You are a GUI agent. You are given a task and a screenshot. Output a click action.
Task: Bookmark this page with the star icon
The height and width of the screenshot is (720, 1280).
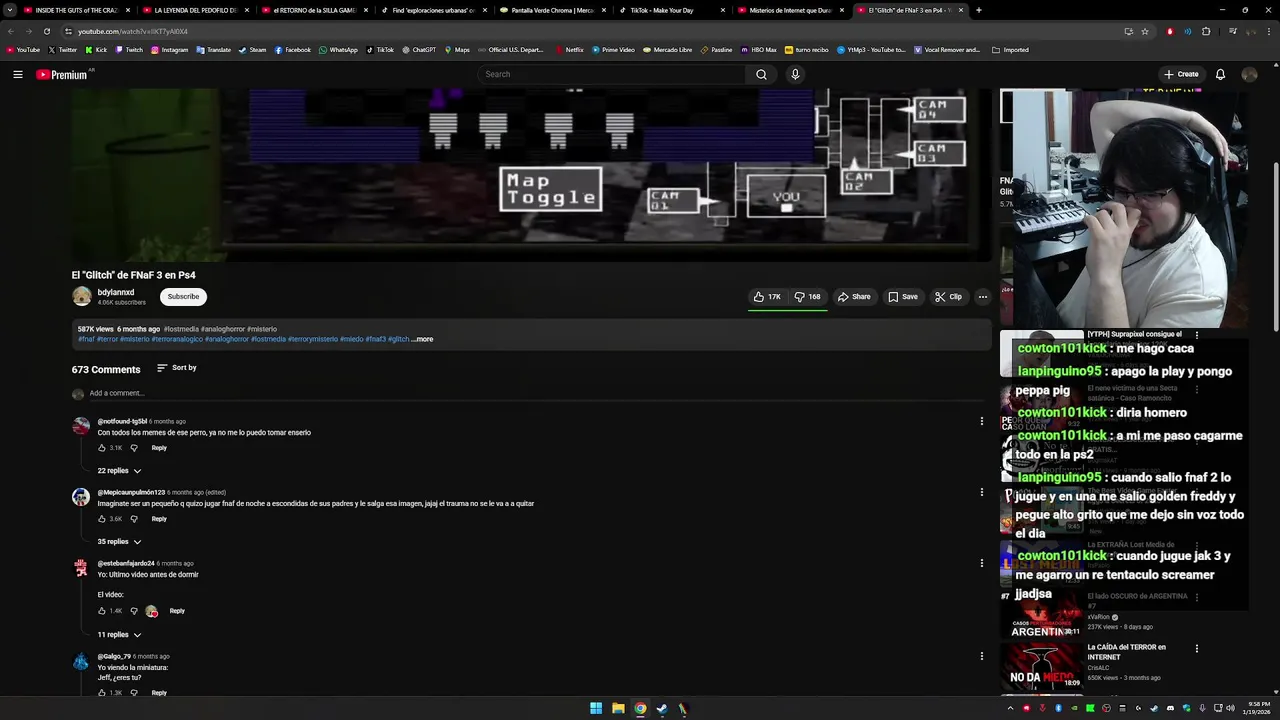coord(1145,31)
